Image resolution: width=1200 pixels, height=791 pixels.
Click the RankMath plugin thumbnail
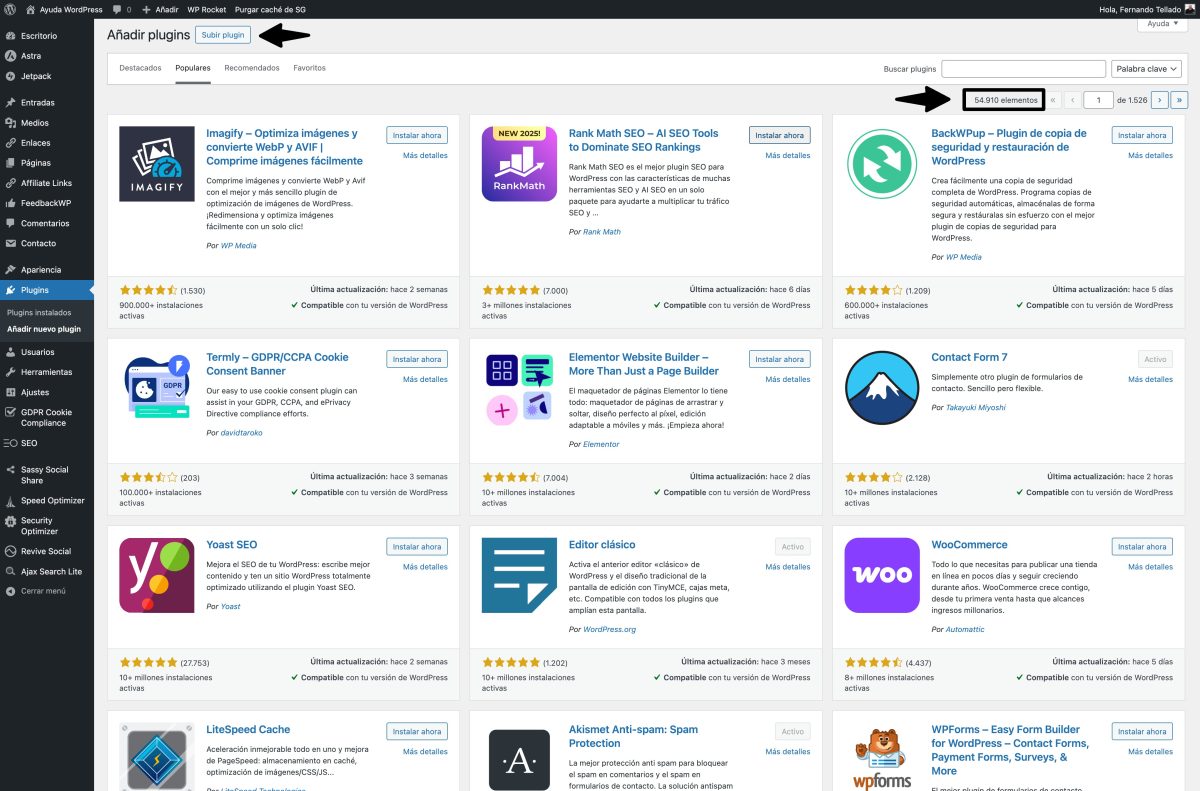(x=519, y=164)
